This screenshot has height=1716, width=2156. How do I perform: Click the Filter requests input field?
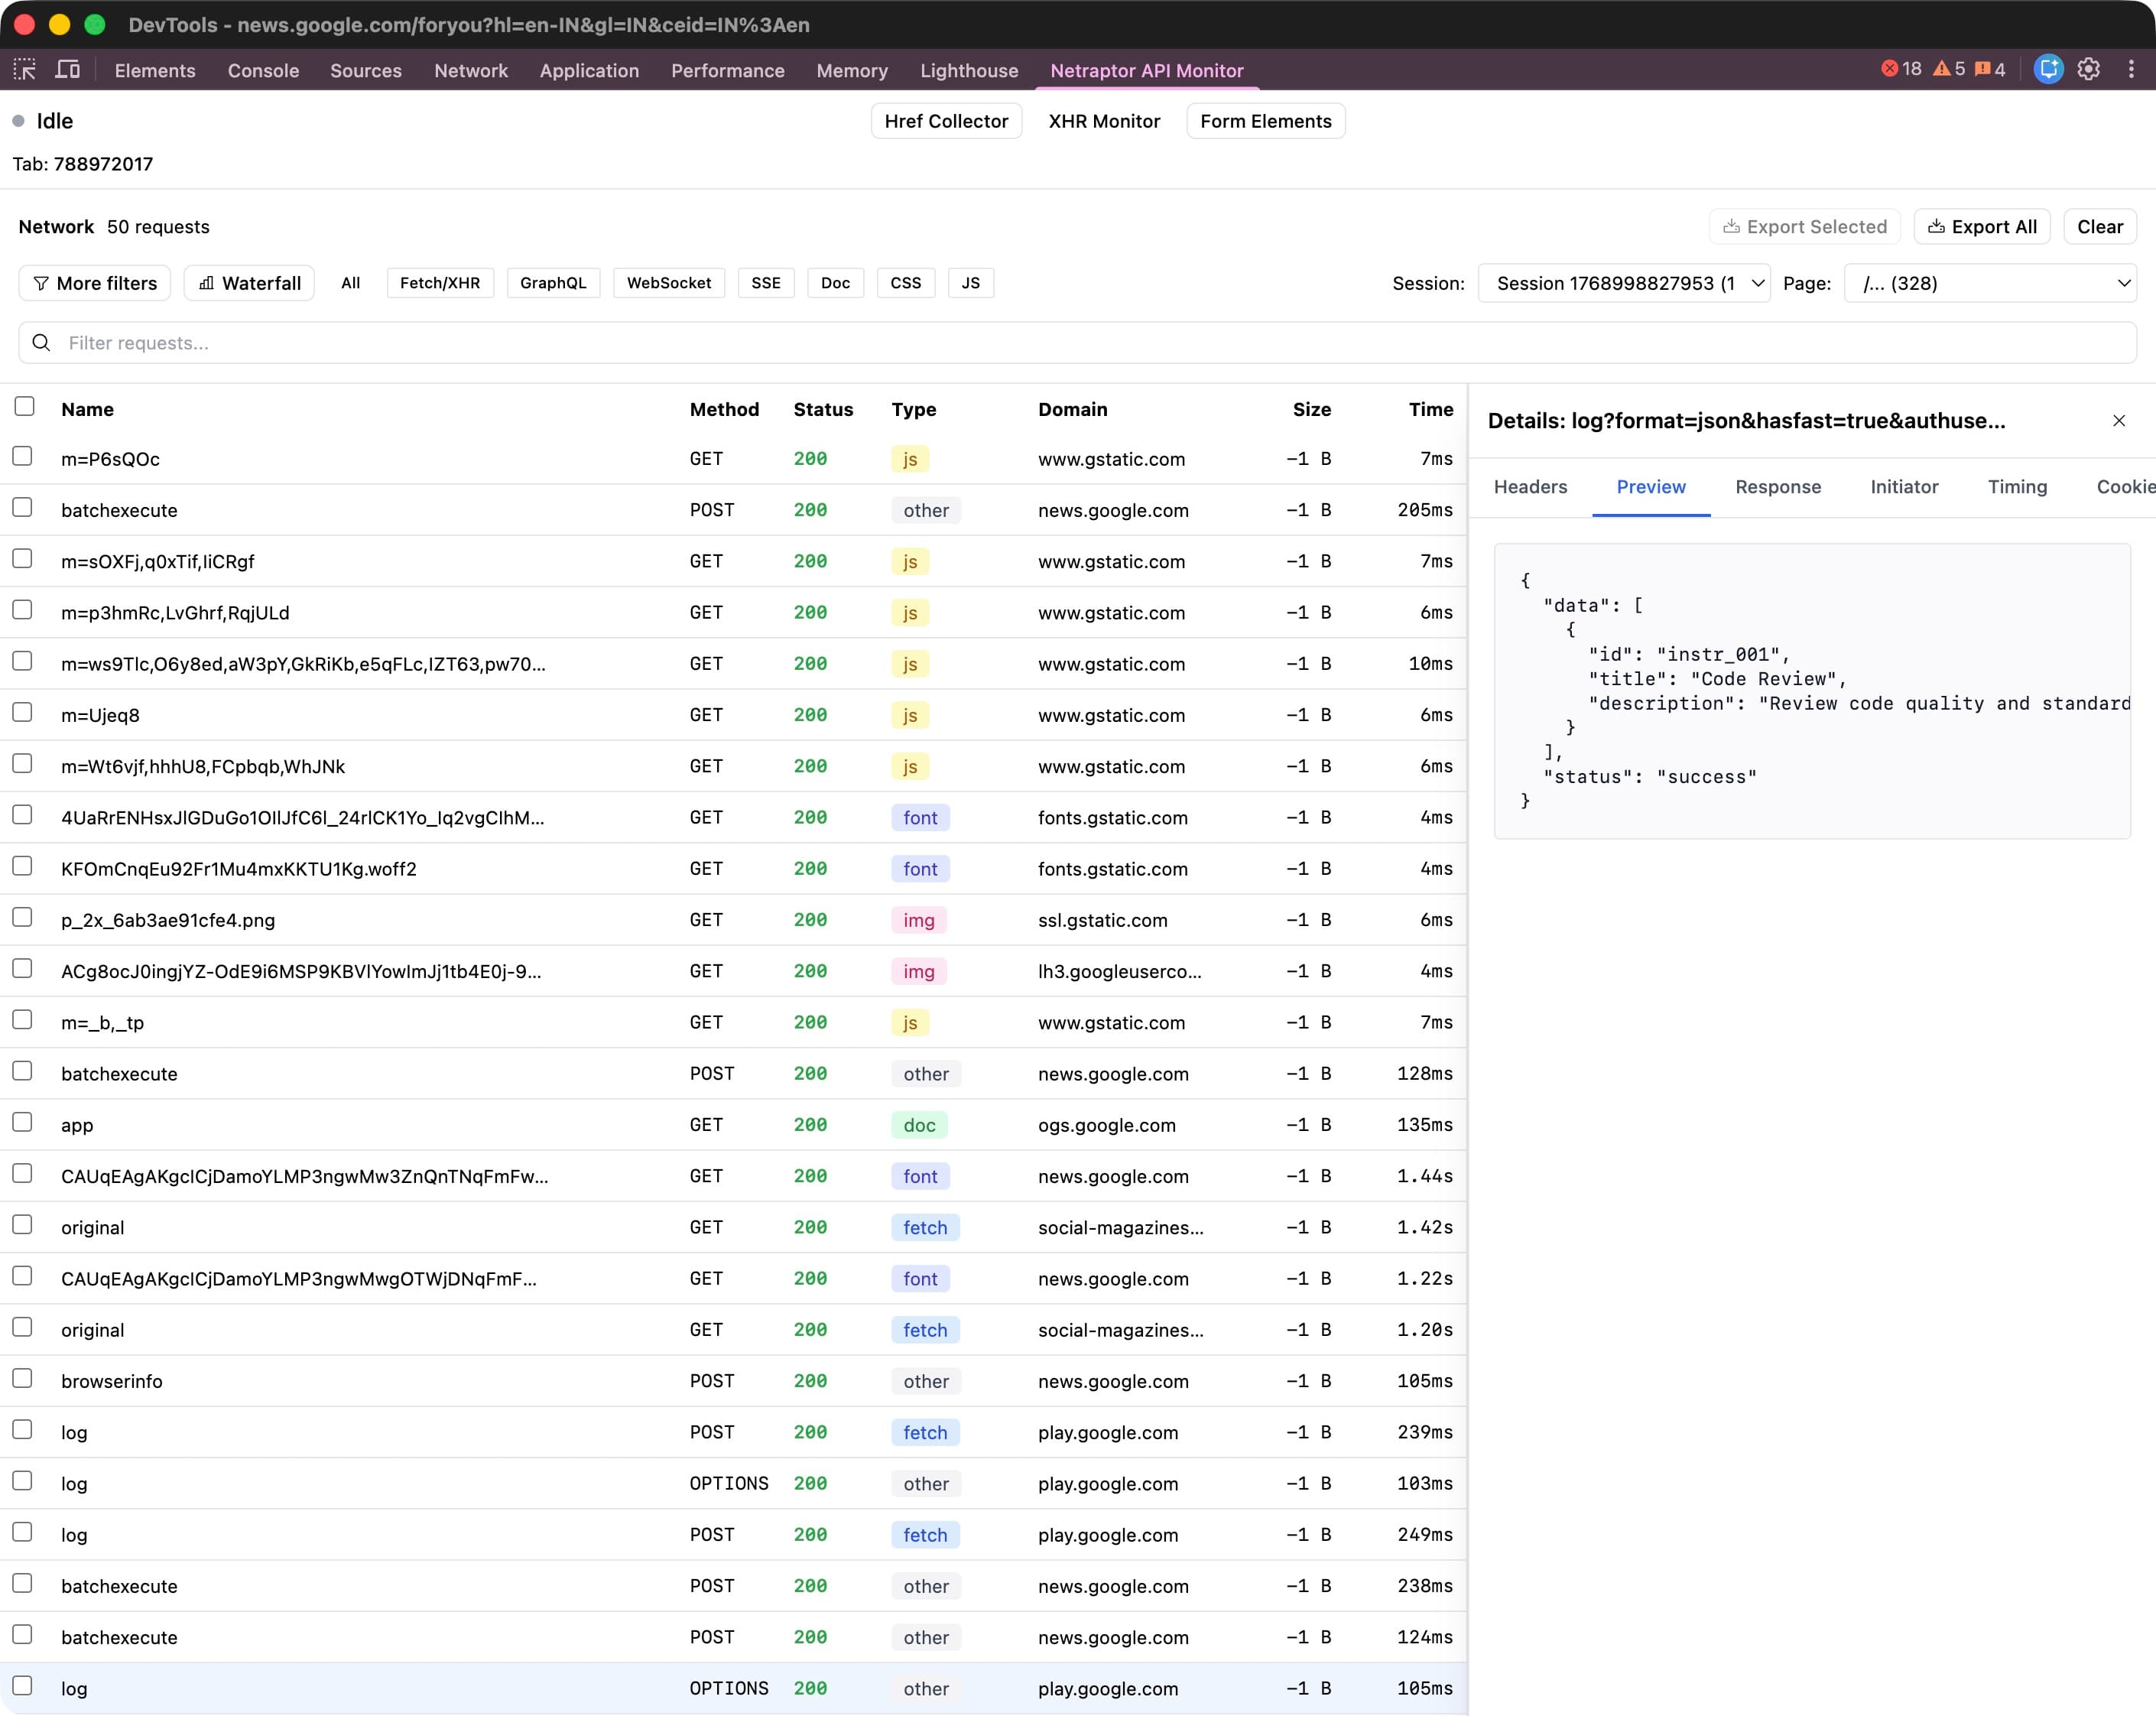[x=400, y=343]
